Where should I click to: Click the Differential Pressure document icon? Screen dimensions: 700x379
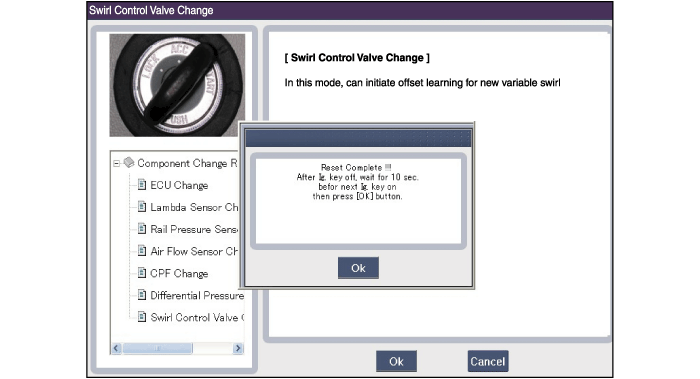[142, 295]
